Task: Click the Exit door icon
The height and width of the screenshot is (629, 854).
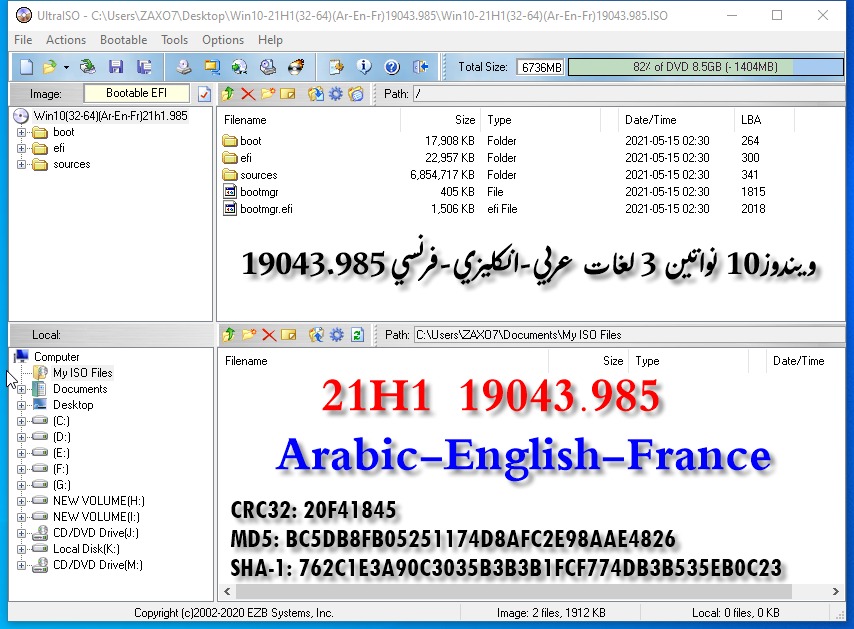Action: click(x=420, y=67)
